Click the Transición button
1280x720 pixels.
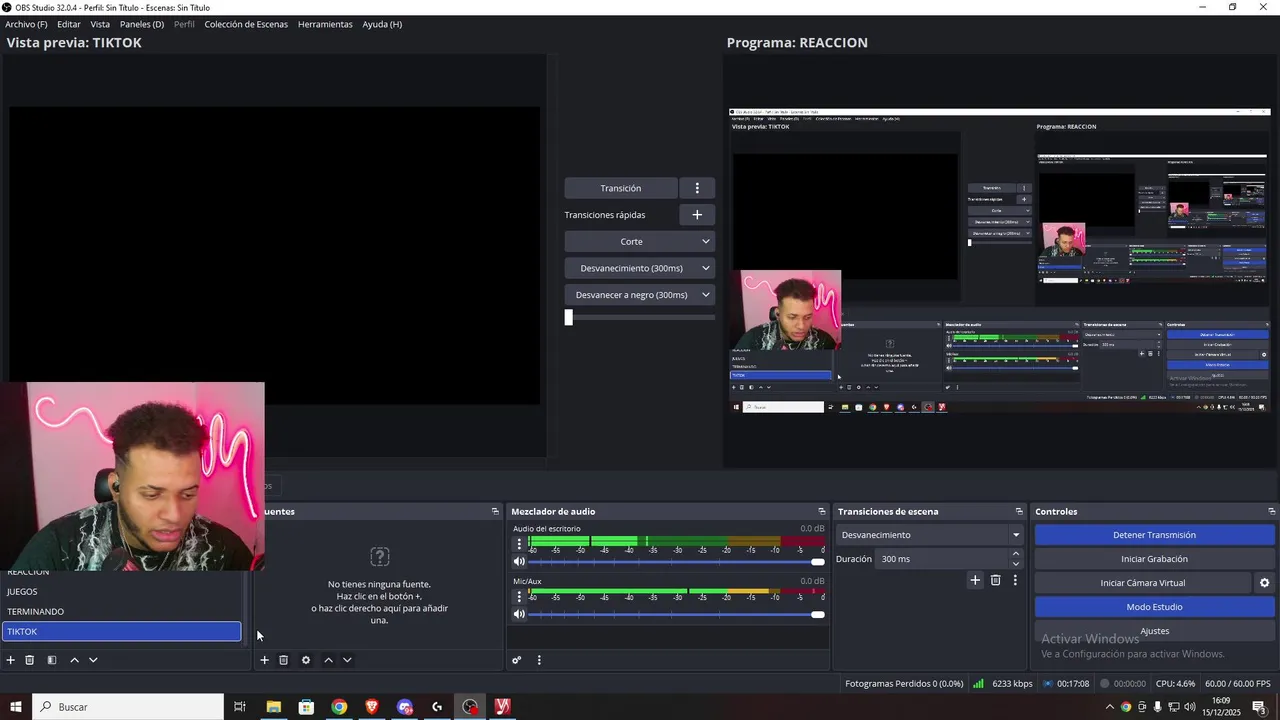tap(621, 188)
